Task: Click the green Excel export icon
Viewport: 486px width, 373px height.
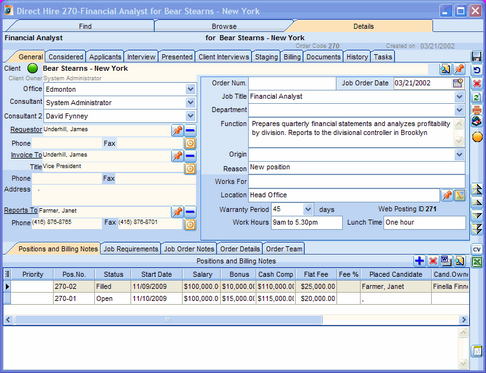Action: click(x=477, y=262)
